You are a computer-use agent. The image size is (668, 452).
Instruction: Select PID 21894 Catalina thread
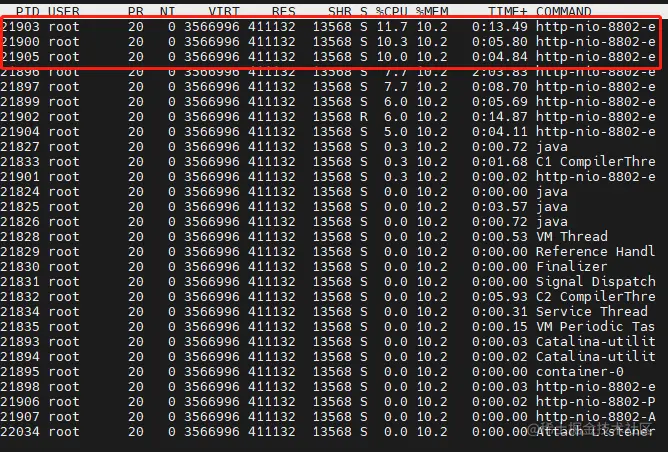pyautogui.click(x=20, y=357)
